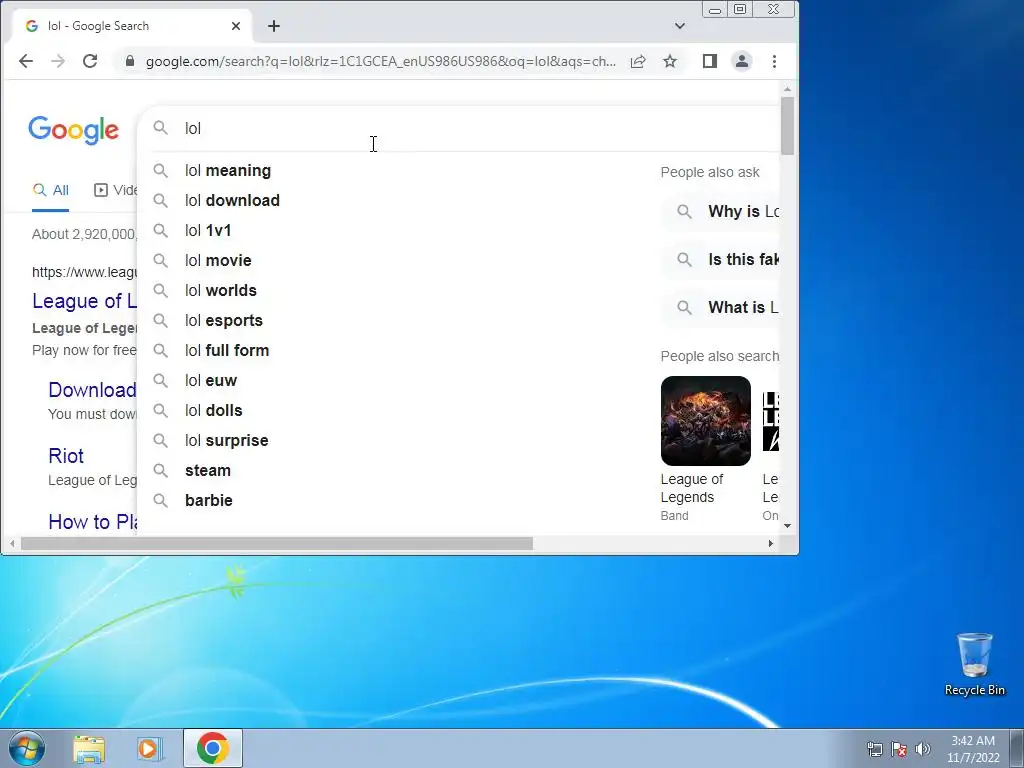Click the 'League of Legends' Band label
This screenshot has height=768, width=1024.
[692, 488]
